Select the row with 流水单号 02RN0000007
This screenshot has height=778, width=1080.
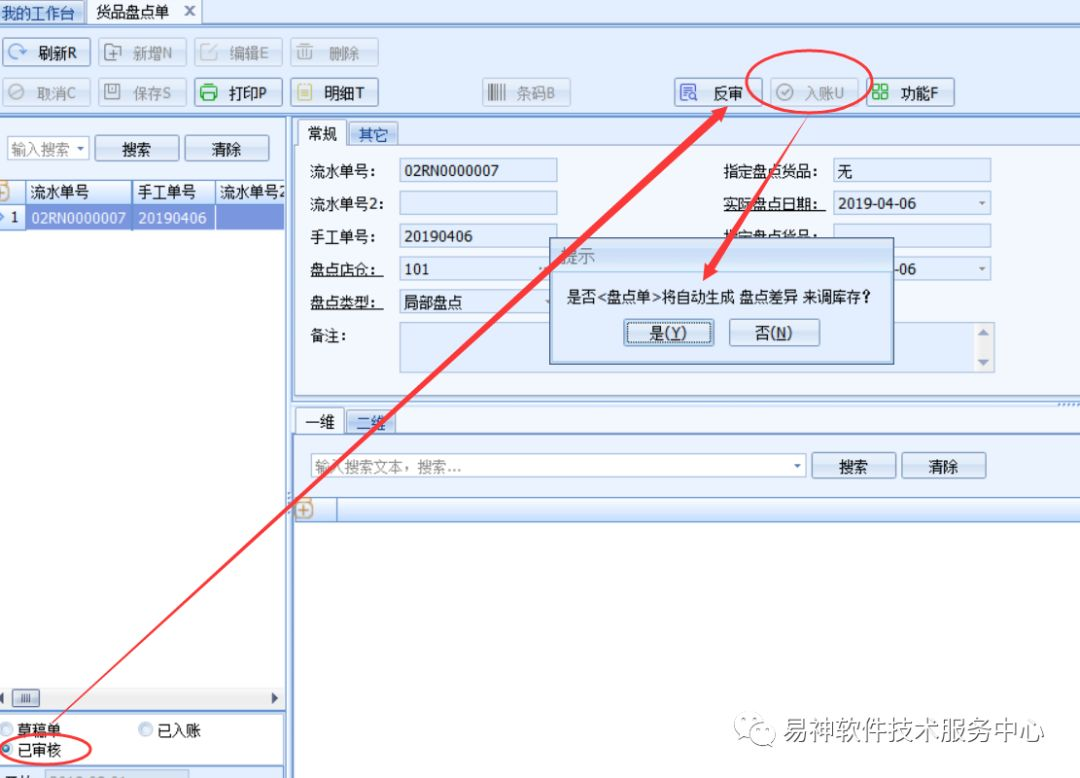click(78, 217)
